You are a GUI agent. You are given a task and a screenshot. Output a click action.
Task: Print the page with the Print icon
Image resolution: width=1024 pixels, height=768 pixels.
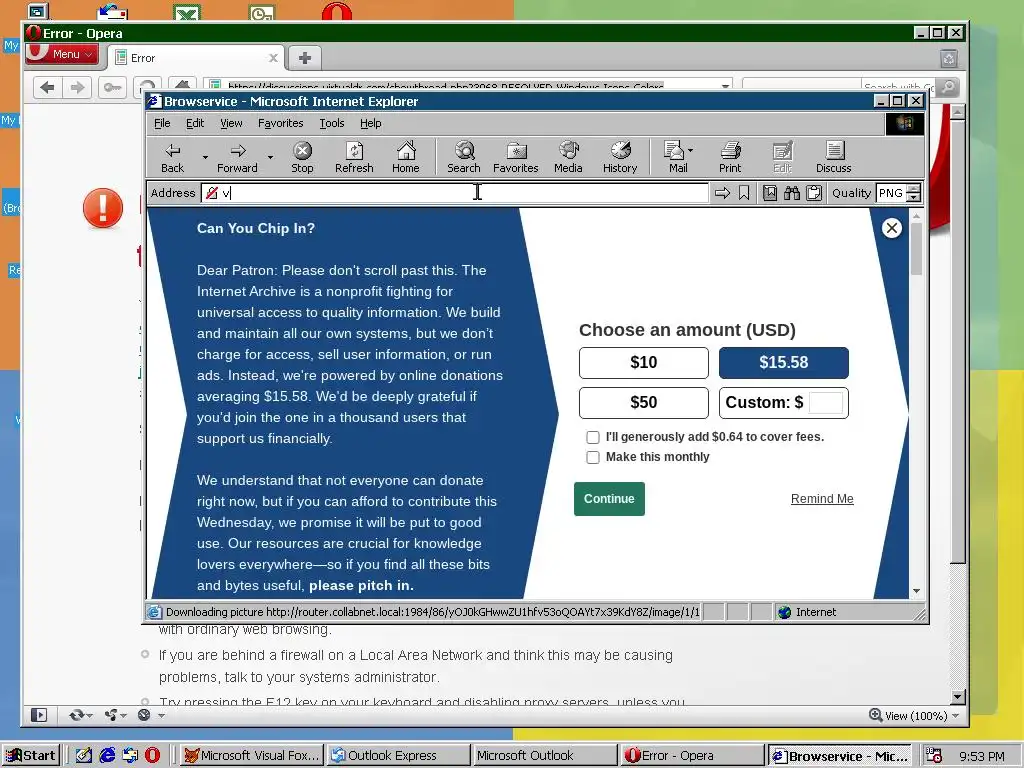[730, 158]
